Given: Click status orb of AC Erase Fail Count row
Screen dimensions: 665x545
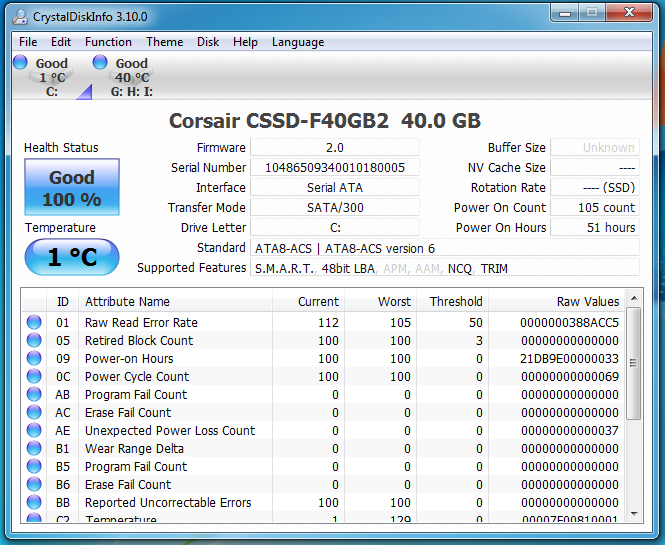Looking at the screenshot, I should point(34,412).
